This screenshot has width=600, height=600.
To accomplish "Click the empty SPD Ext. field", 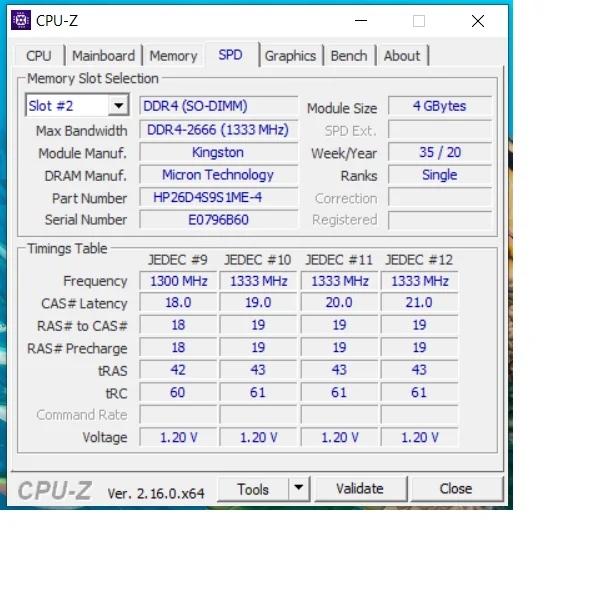I will click(x=440, y=130).
